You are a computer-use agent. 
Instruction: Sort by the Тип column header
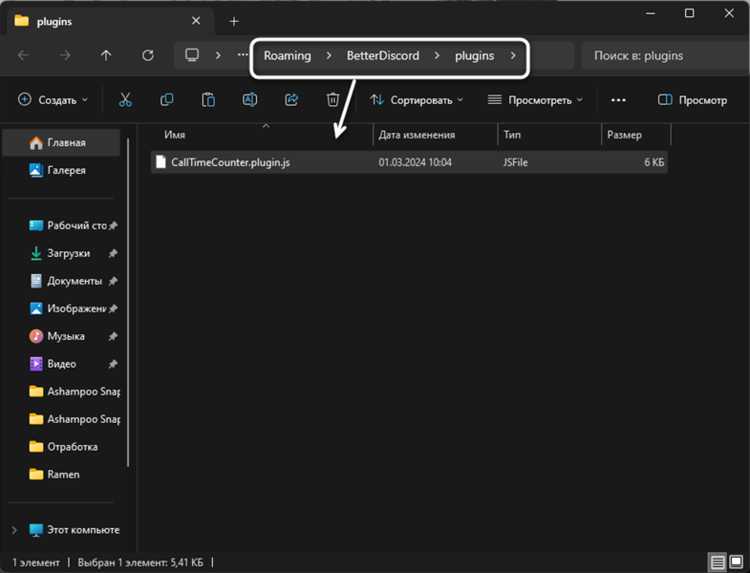tap(549, 135)
